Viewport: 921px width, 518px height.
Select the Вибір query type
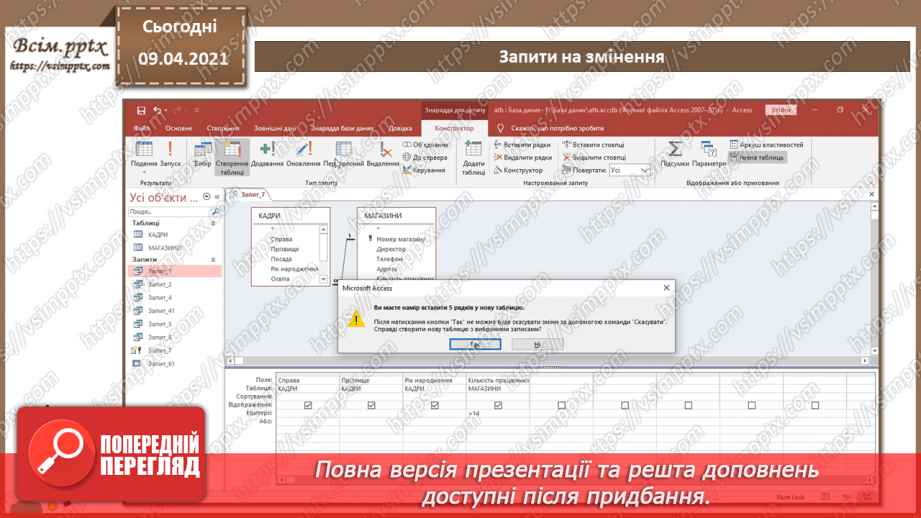tap(203, 154)
